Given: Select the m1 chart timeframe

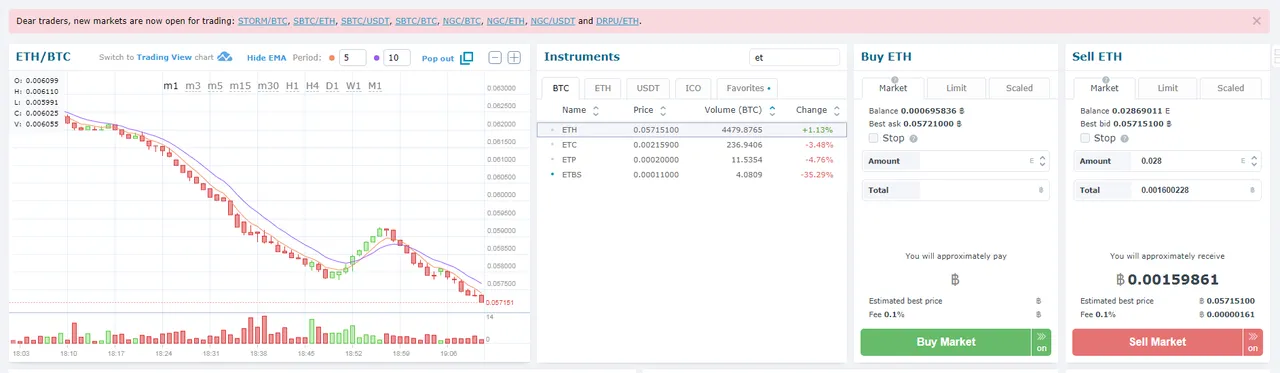Looking at the screenshot, I should click(x=171, y=86).
